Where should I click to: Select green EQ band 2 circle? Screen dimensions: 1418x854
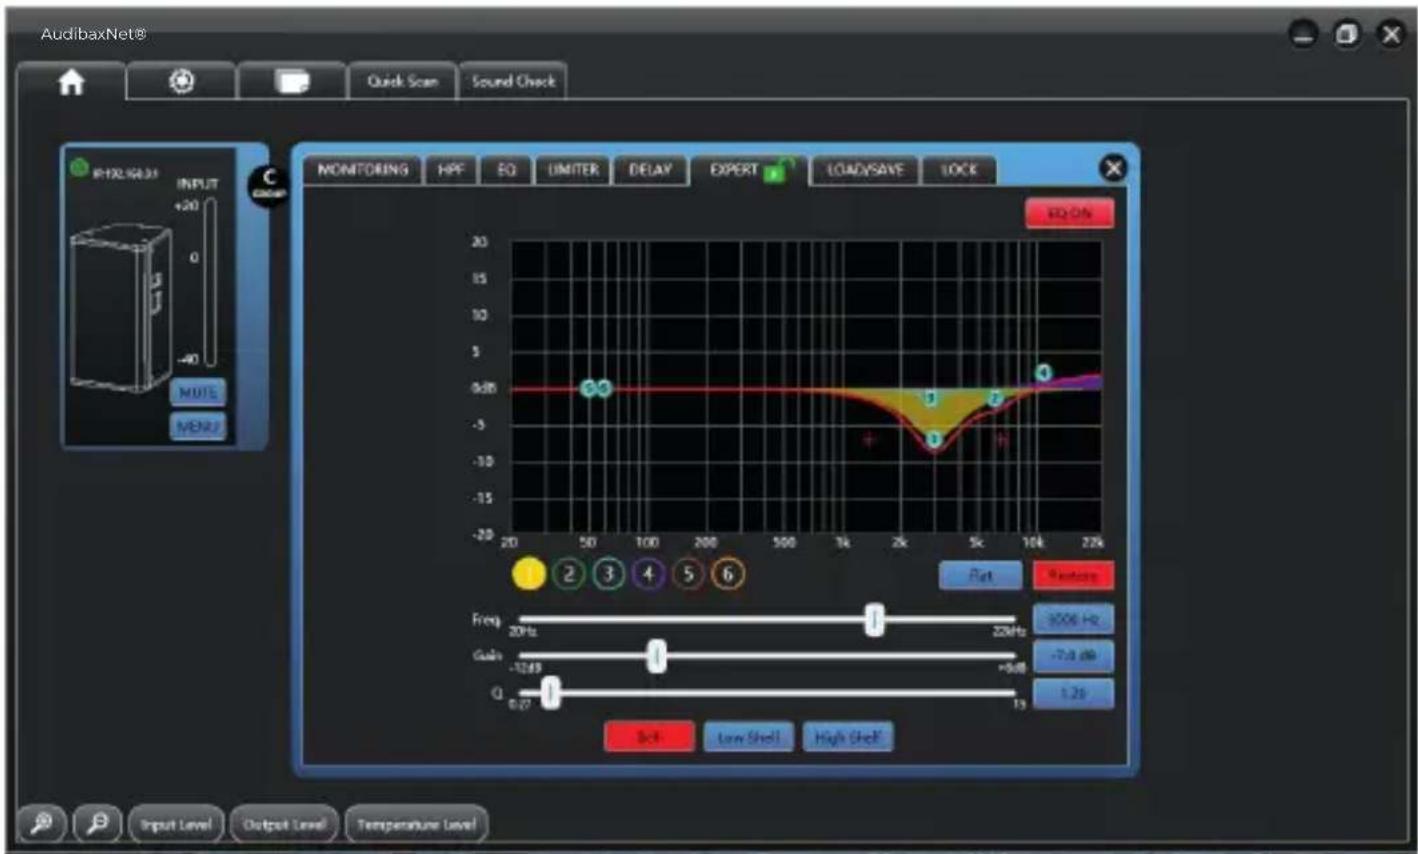568,574
